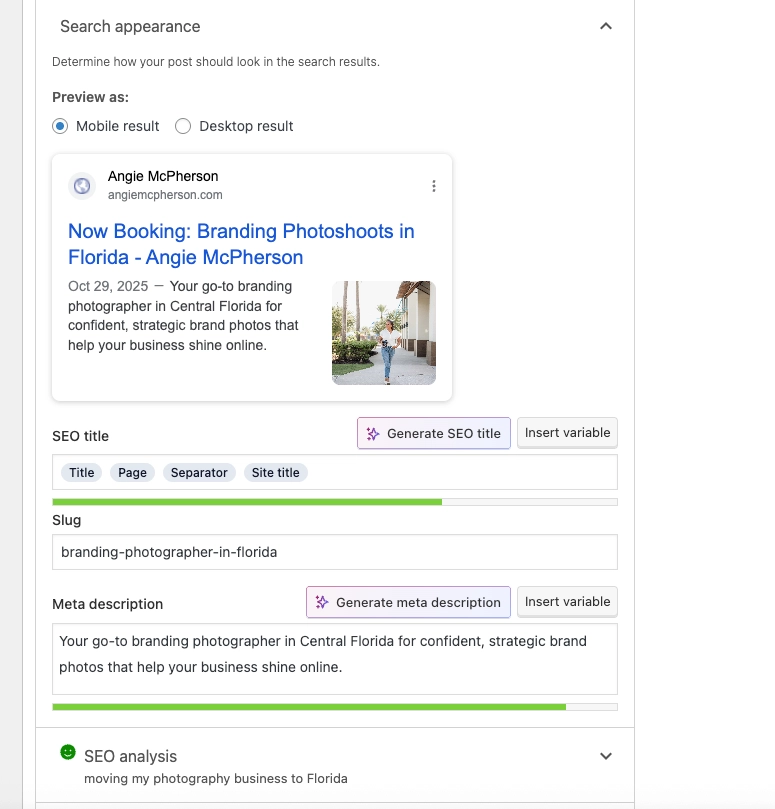775x809 pixels.
Task: Click into the Meta description text area
Action: pyautogui.click(x=335, y=659)
